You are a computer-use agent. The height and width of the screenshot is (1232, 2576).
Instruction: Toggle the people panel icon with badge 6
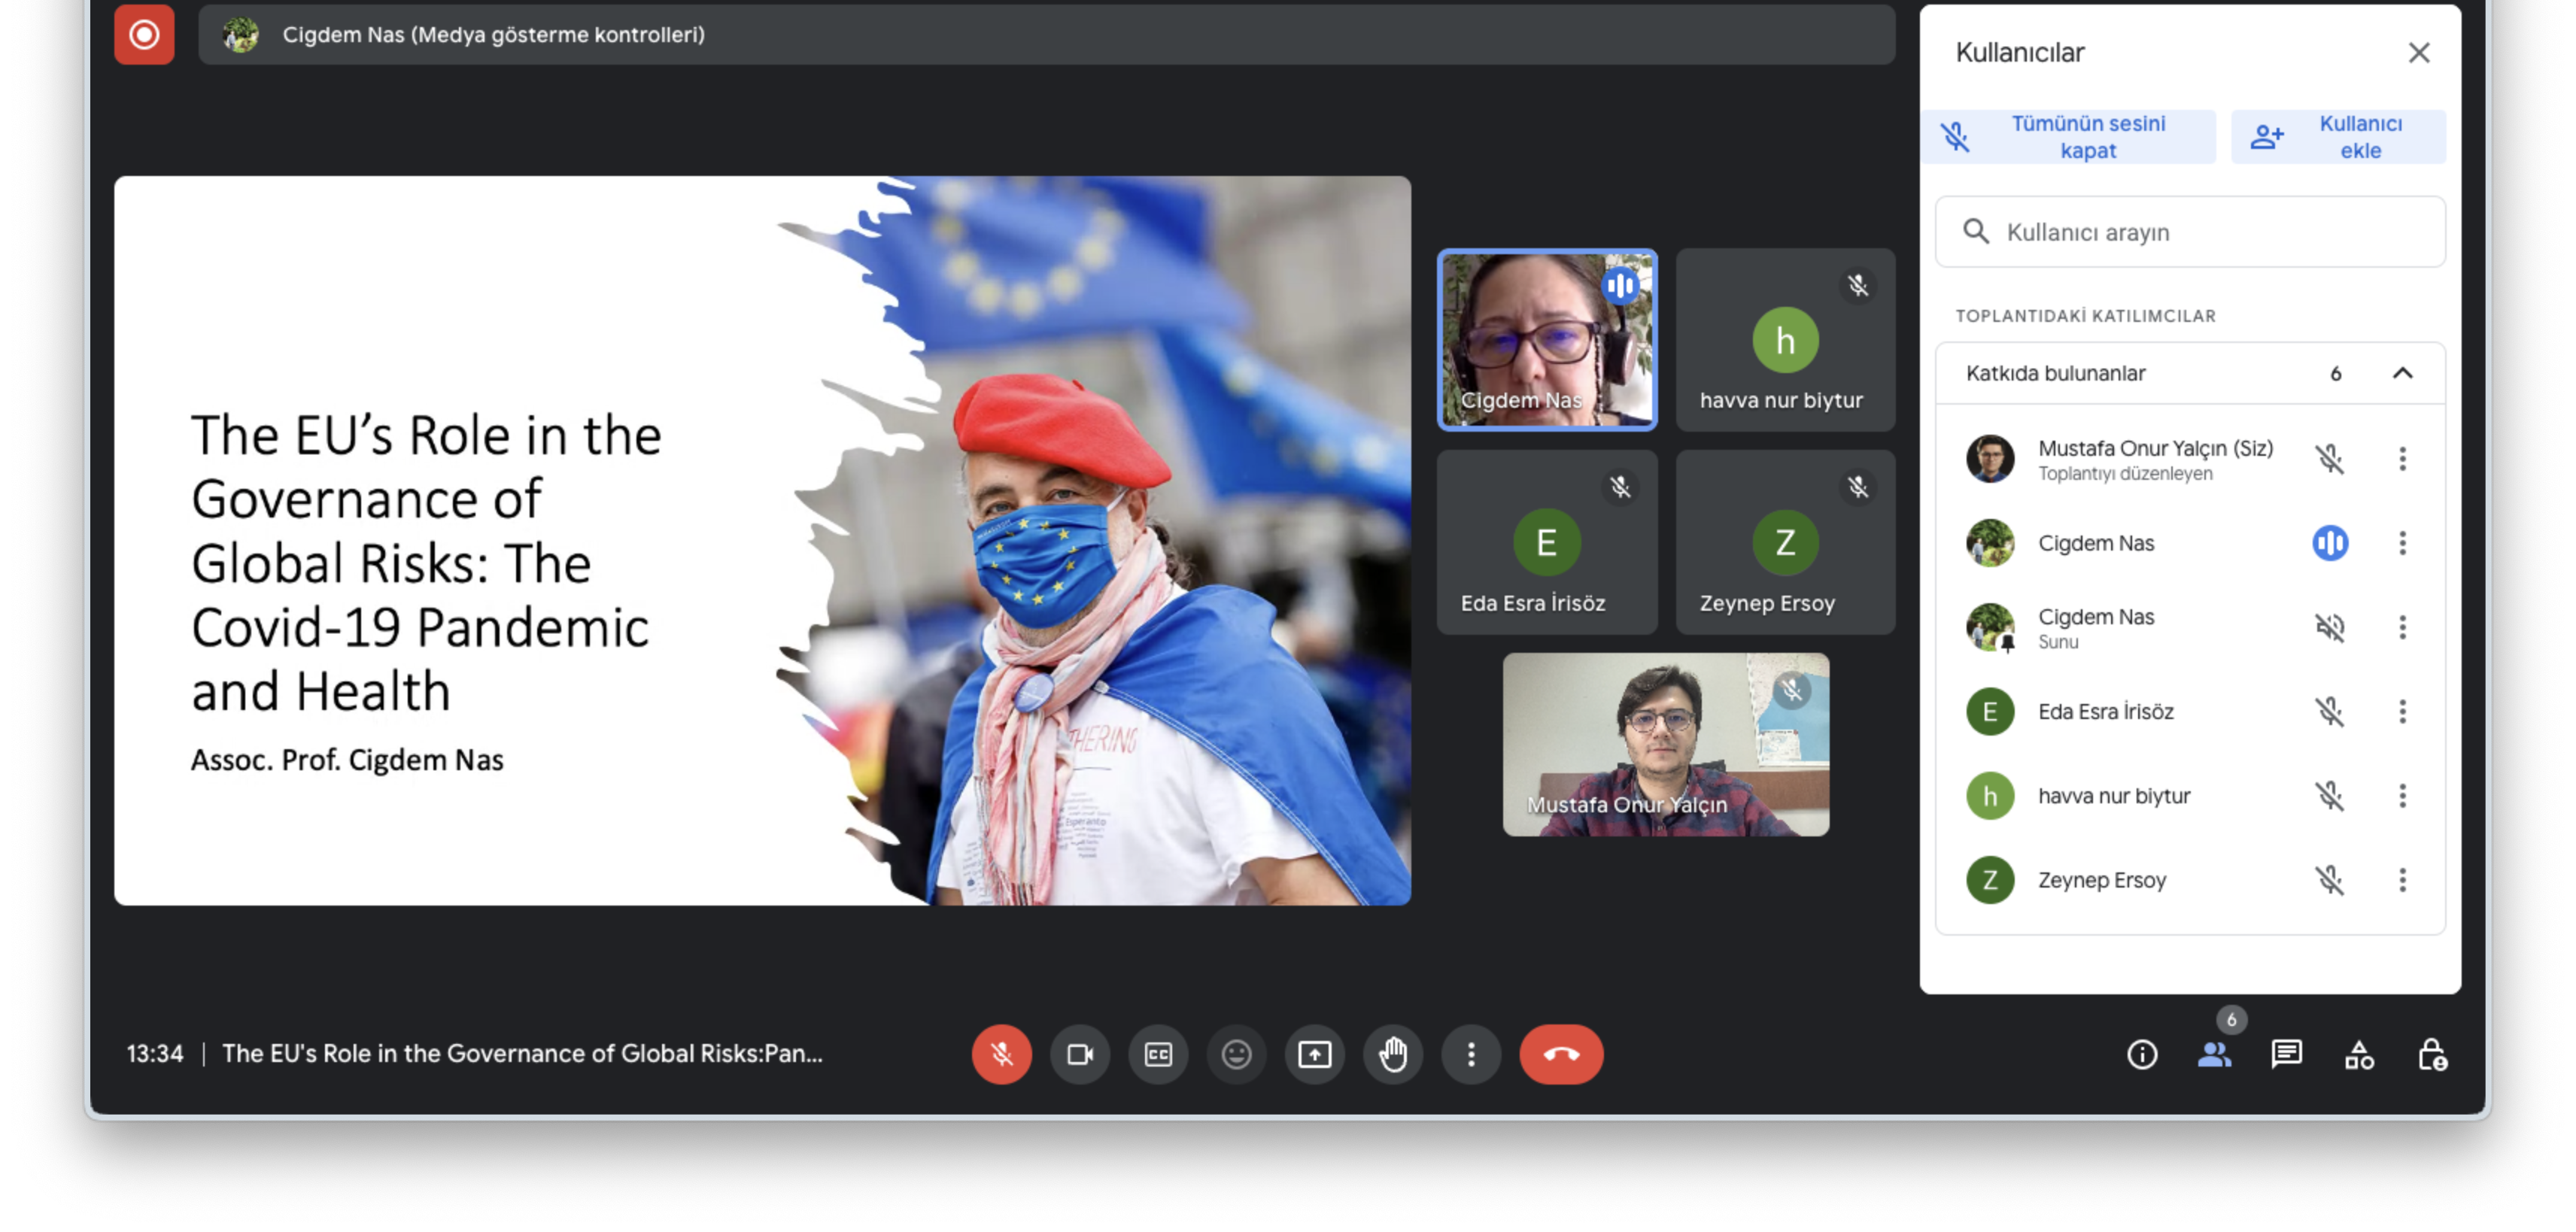point(2214,1054)
